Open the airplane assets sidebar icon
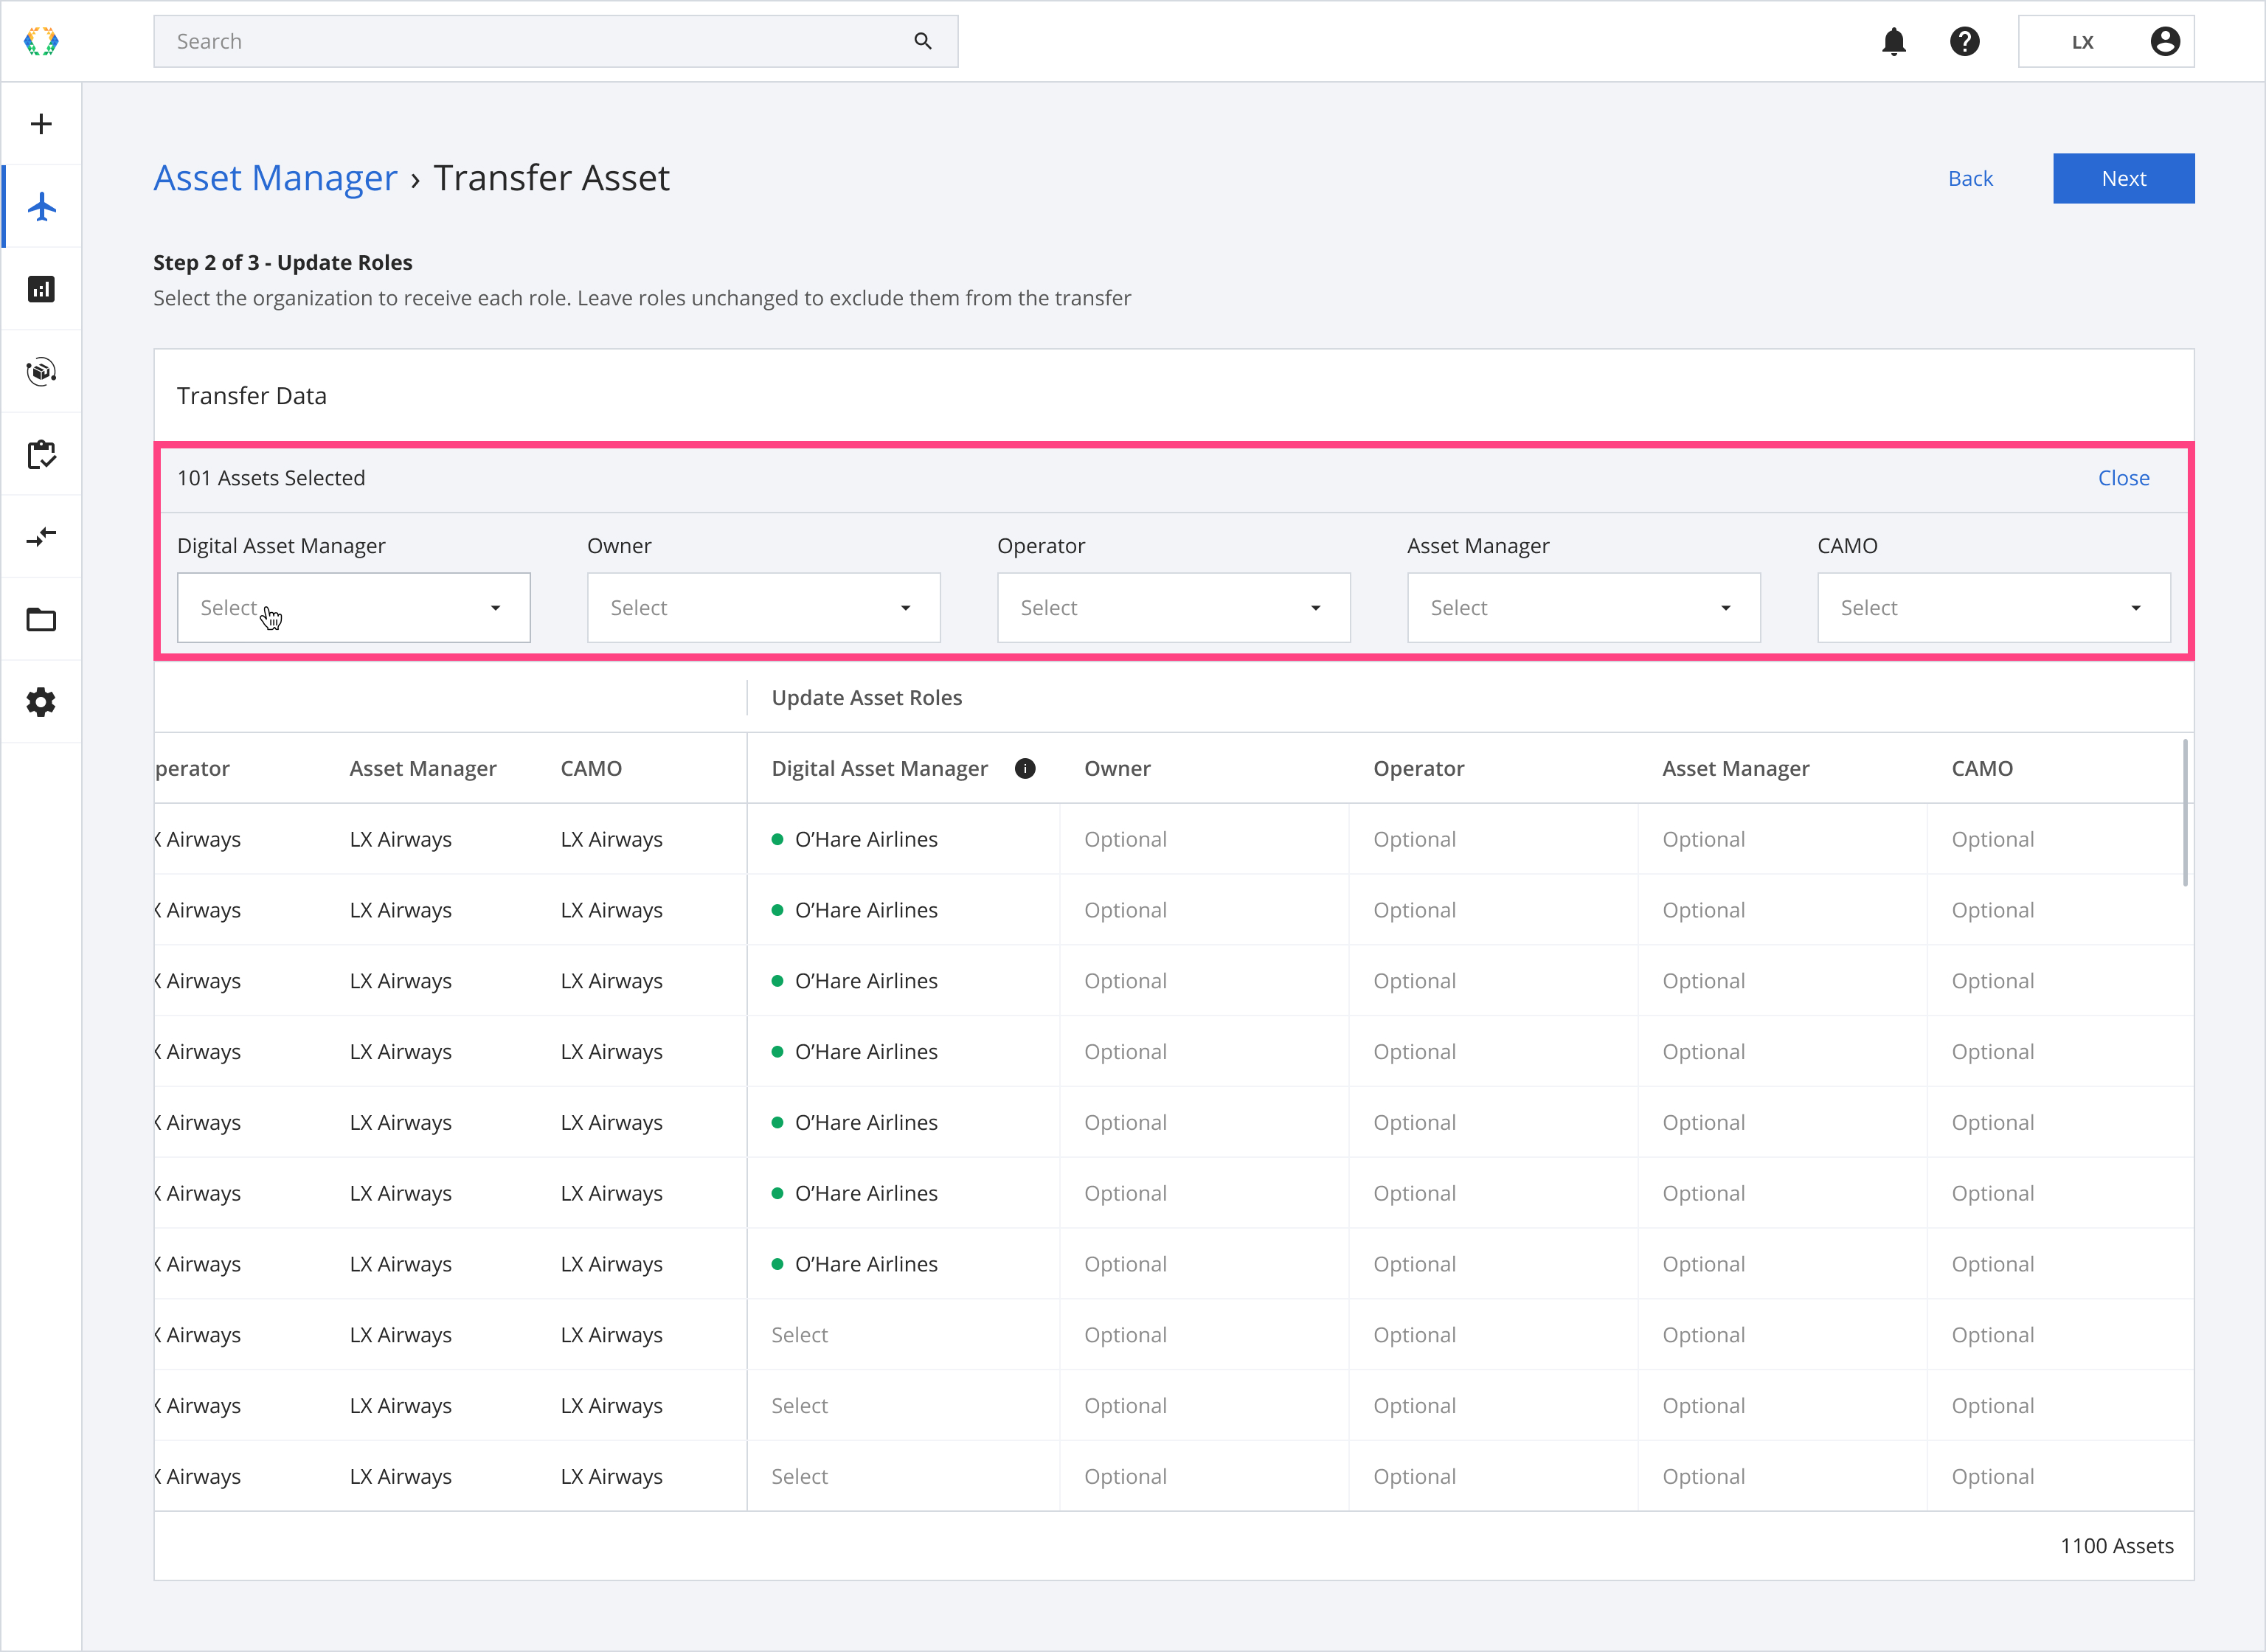Viewport: 2266px width, 1652px height. [x=41, y=207]
